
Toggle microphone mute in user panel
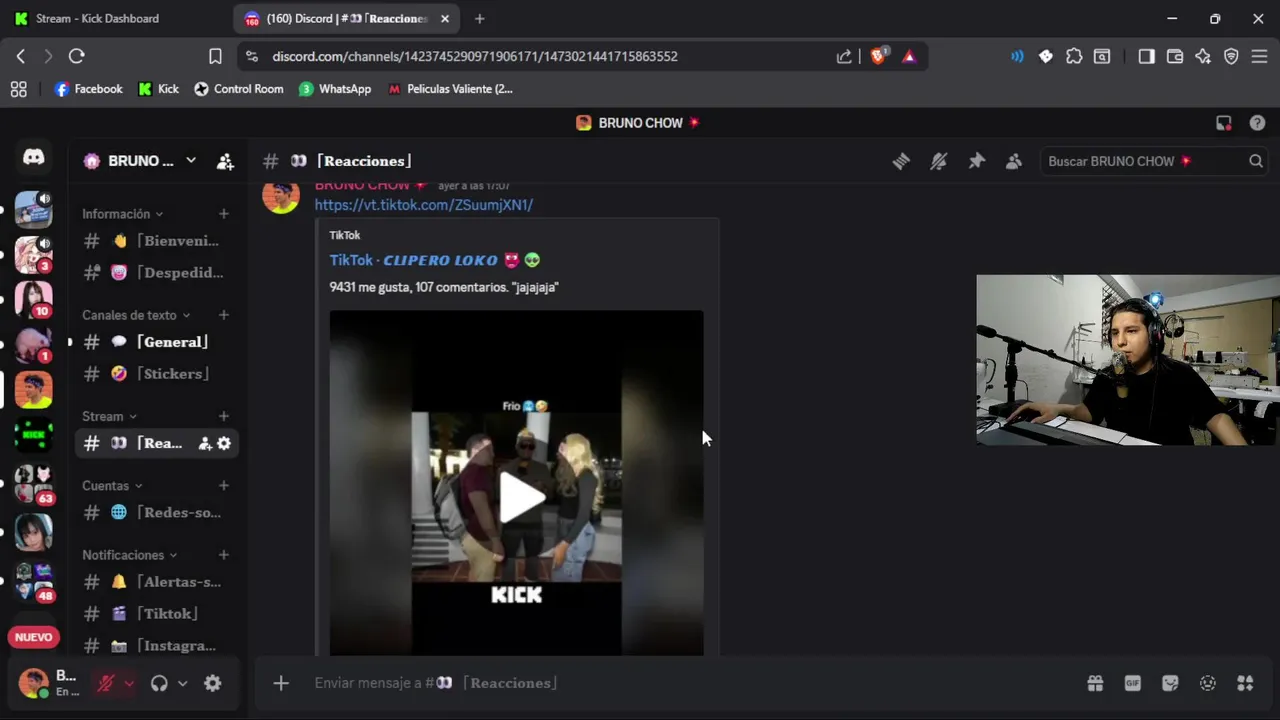click(x=105, y=684)
